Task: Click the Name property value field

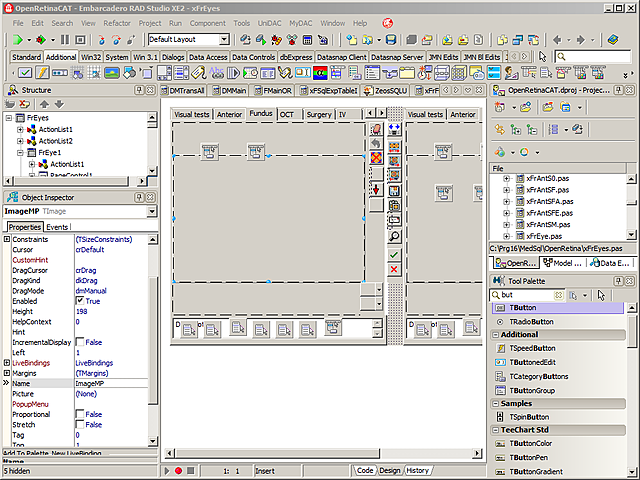Action: pyautogui.click(x=110, y=383)
